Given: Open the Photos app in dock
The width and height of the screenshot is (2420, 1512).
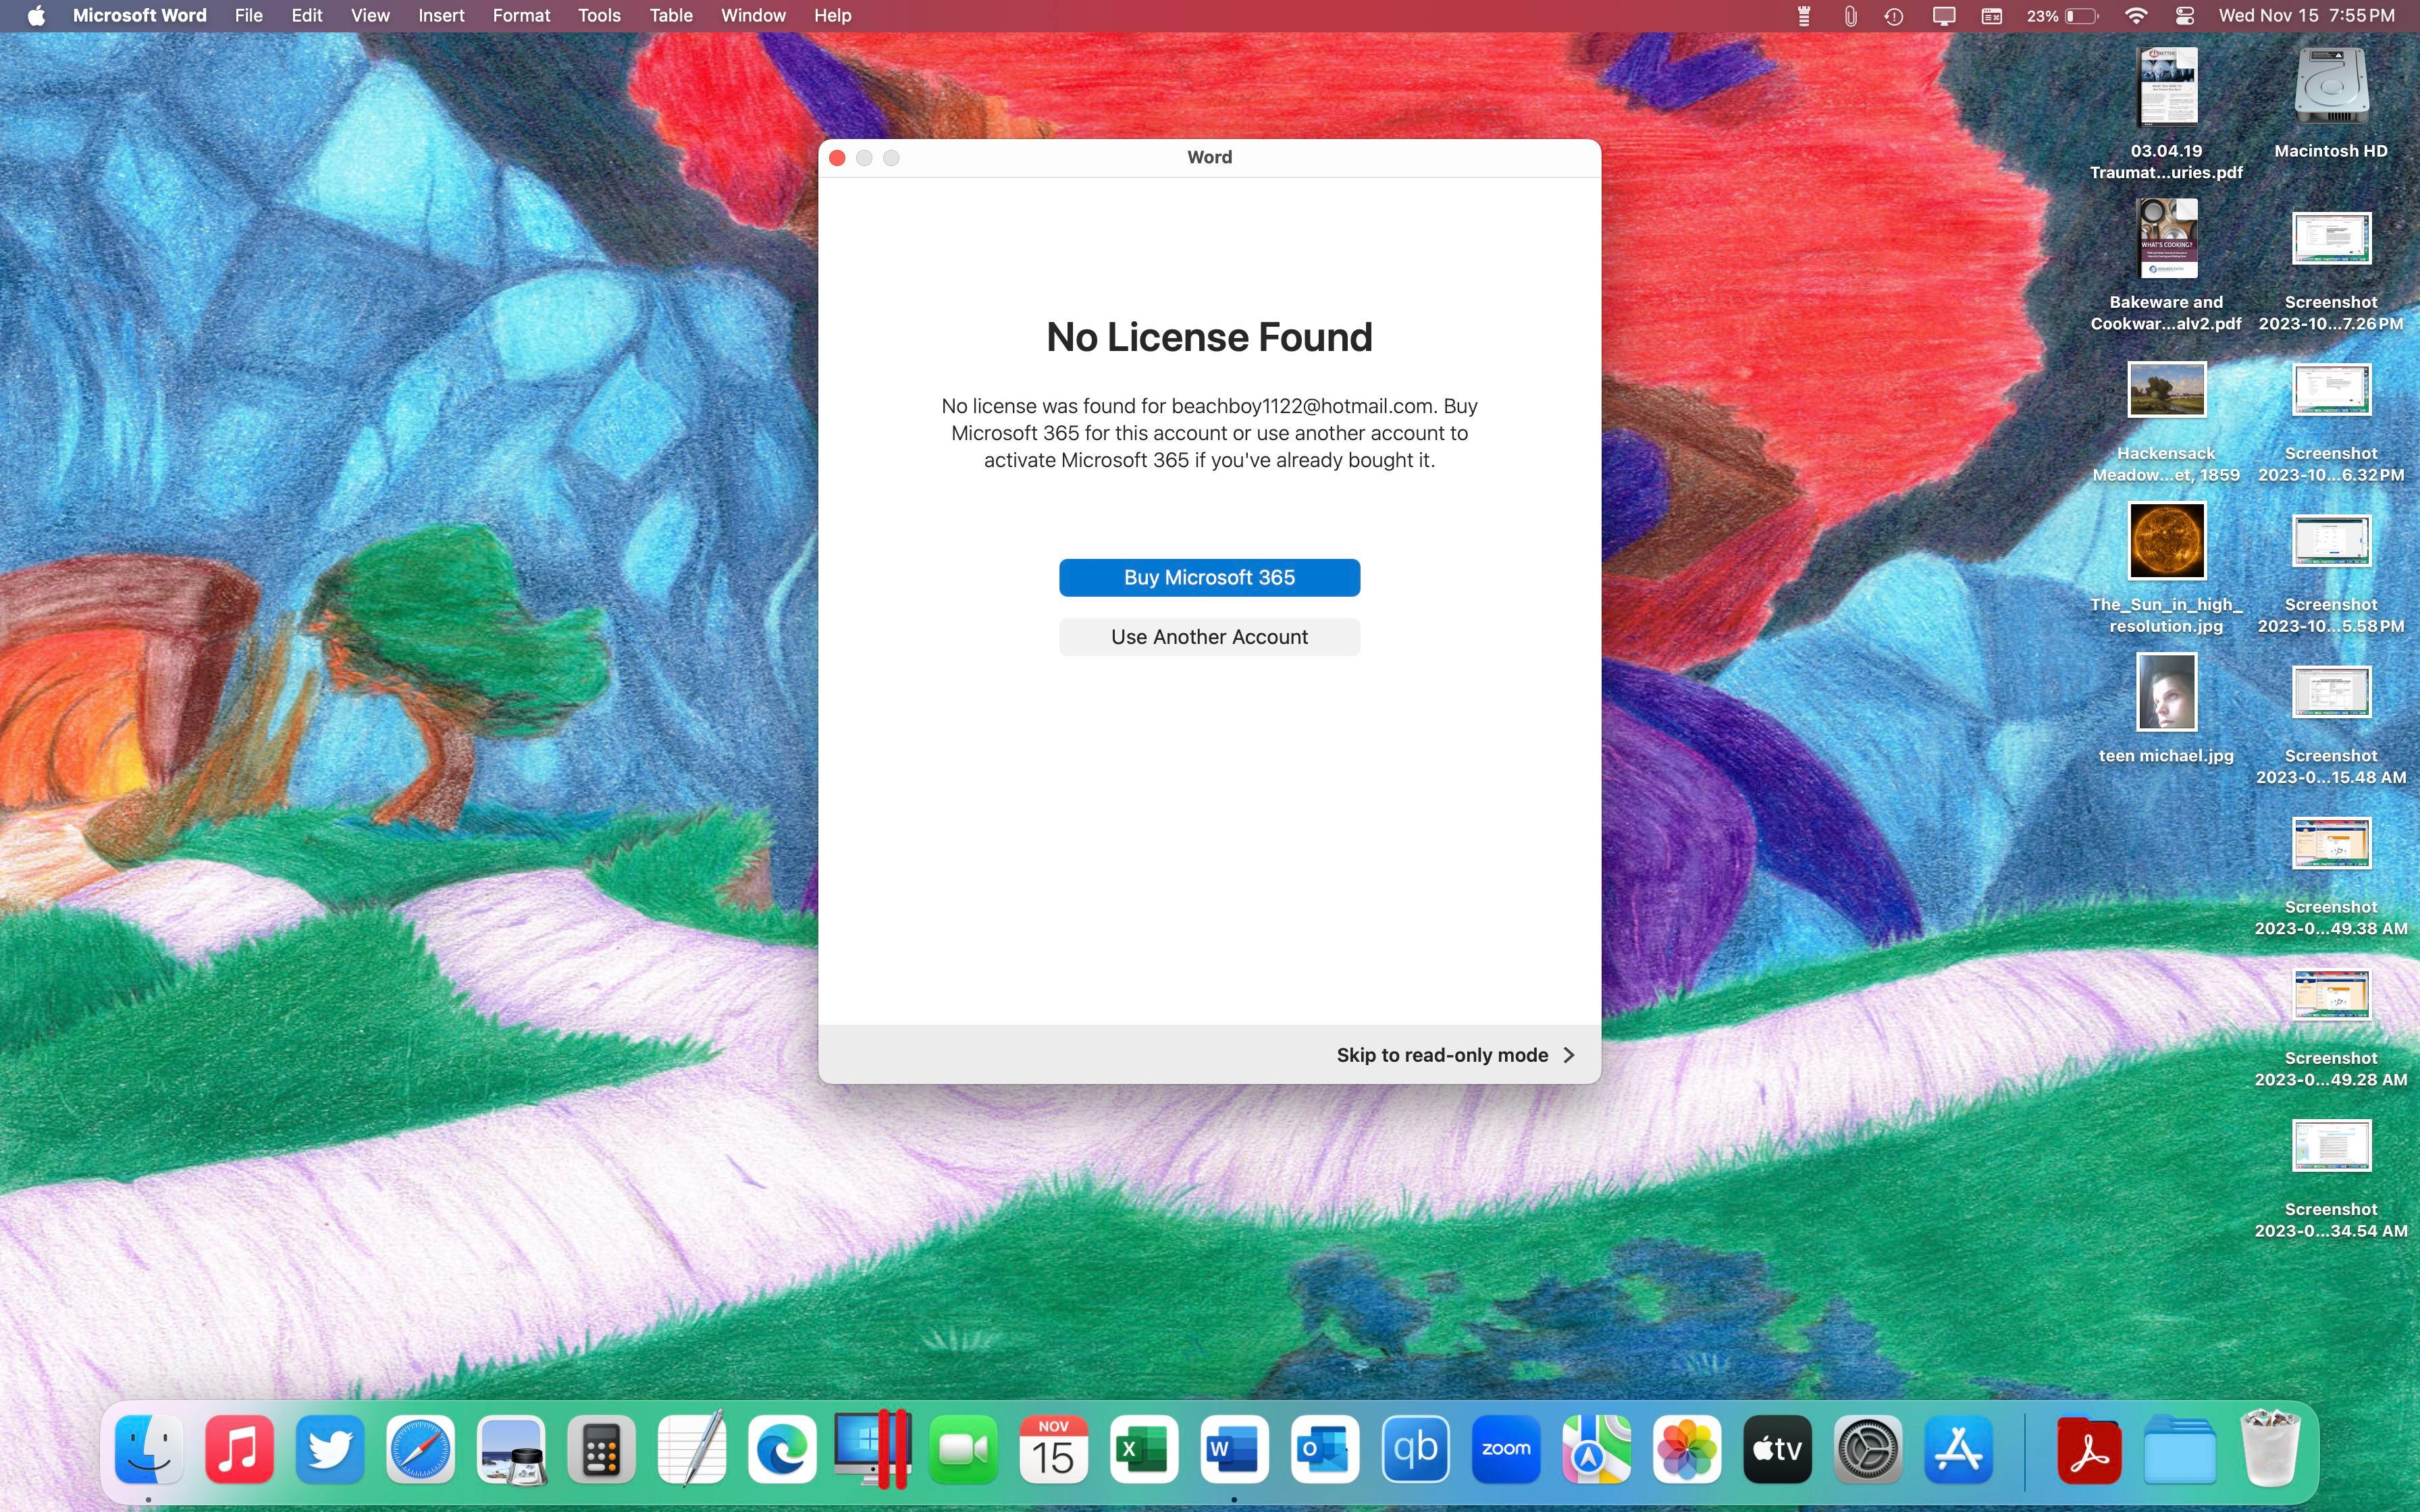Looking at the screenshot, I should (1686, 1449).
